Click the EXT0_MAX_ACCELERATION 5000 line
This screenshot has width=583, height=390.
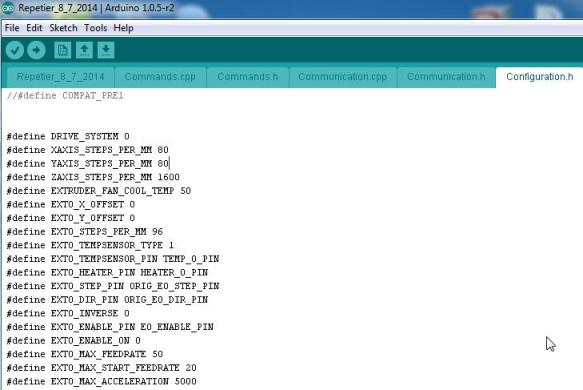coord(102,381)
